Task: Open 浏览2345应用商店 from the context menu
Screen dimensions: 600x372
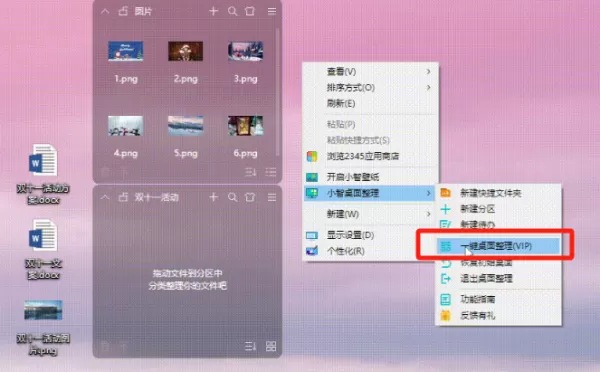Action: point(370,156)
